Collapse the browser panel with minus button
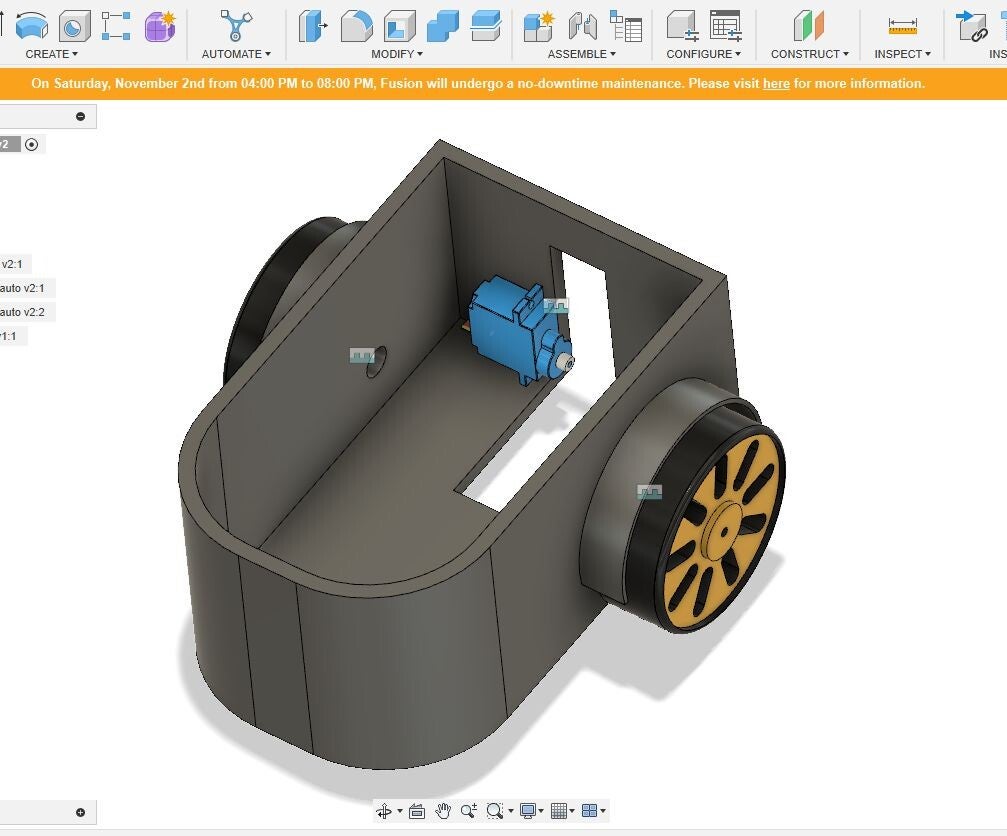Screen dimensions: 1007x836 pos(81,116)
